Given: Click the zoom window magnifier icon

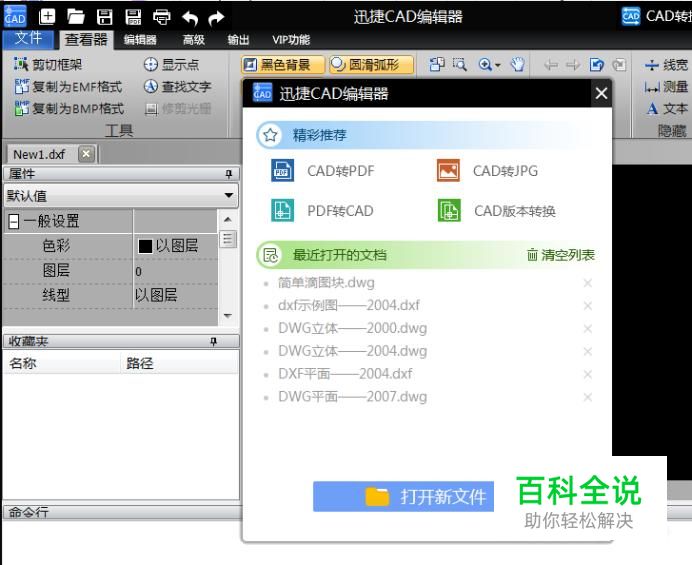Looking at the screenshot, I should (459, 65).
